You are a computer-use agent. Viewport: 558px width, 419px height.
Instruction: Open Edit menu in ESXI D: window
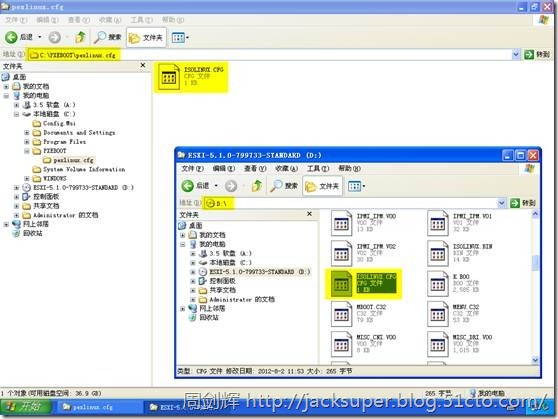pos(224,168)
